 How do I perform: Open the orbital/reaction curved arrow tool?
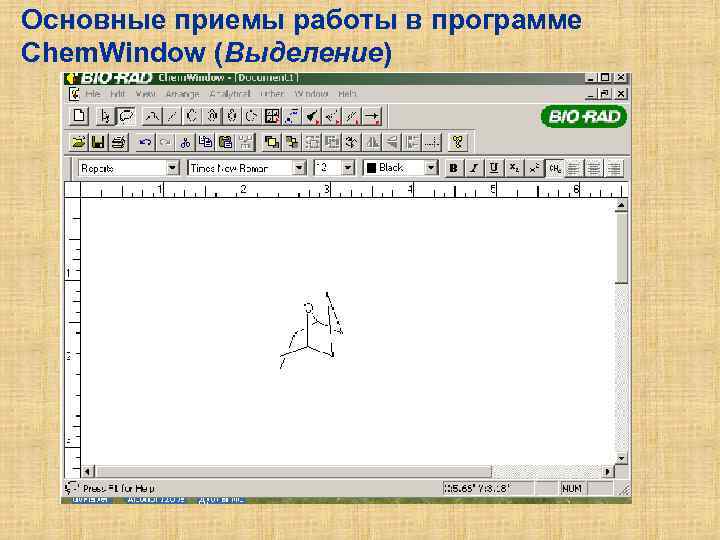pos(292,116)
